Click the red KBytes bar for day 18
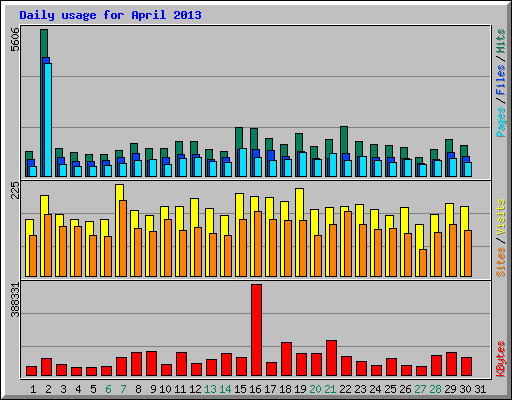 click(286, 359)
